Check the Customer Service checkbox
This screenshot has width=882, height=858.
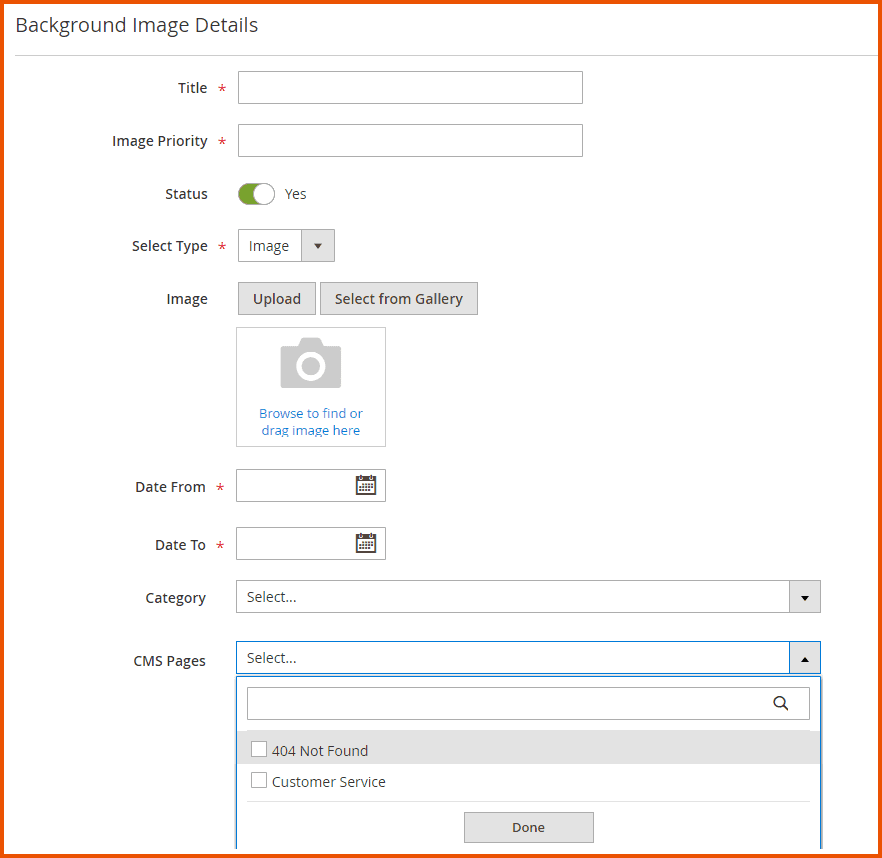click(x=259, y=781)
